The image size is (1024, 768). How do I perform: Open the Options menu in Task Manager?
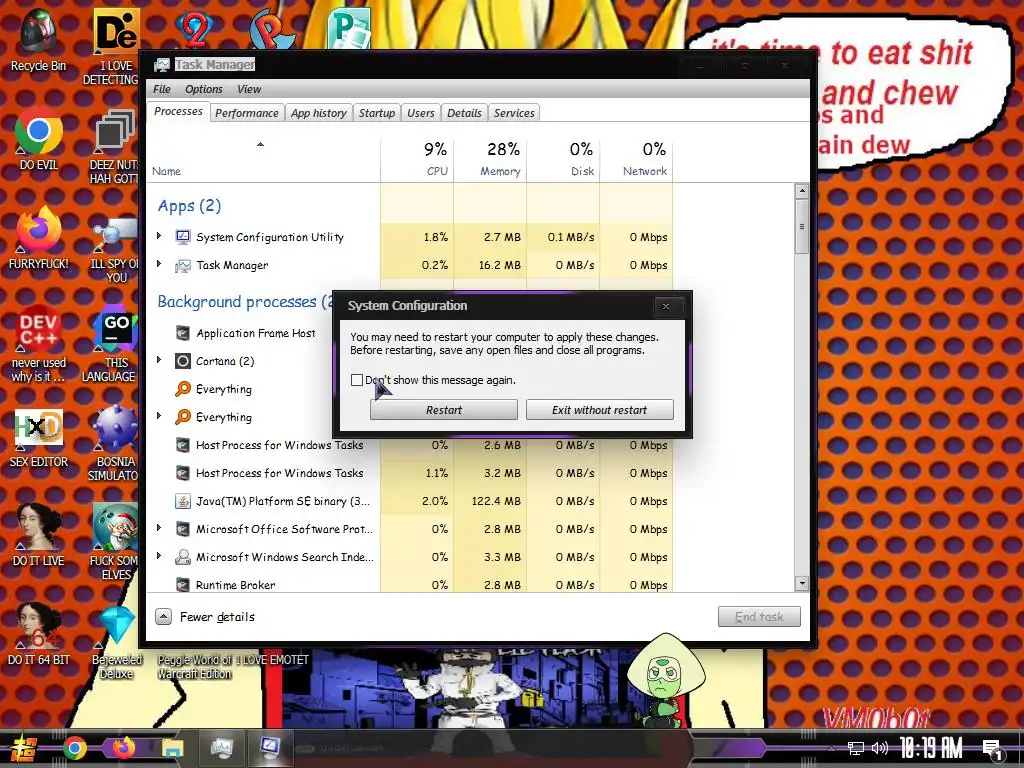203,89
